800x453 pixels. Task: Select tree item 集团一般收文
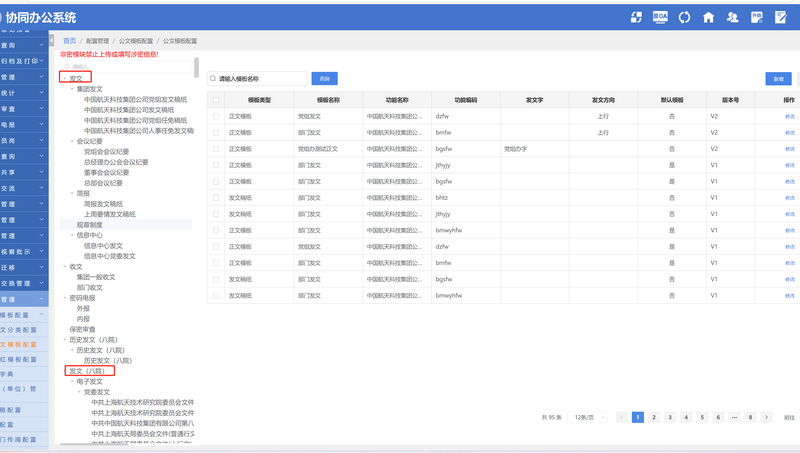(96, 277)
